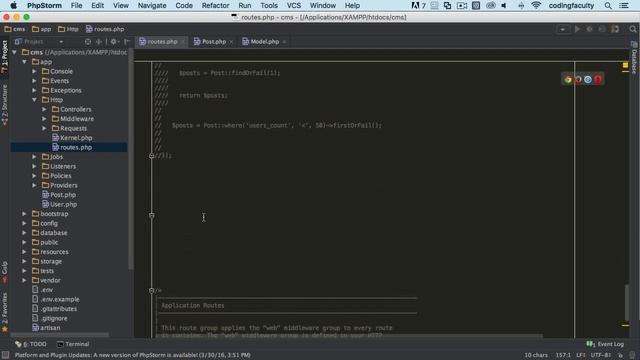Click the LF line separator in status bar

[x=580, y=355]
